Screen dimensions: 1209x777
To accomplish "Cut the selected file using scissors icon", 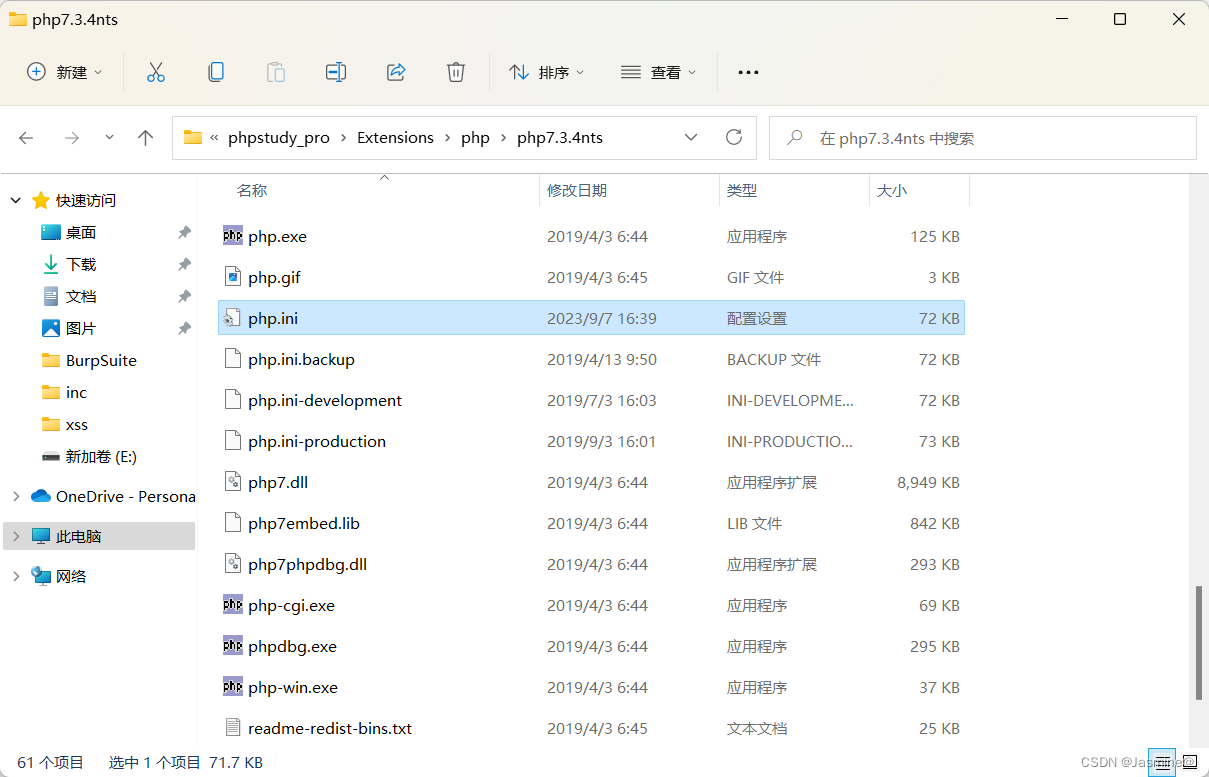I will tap(155, 71).
